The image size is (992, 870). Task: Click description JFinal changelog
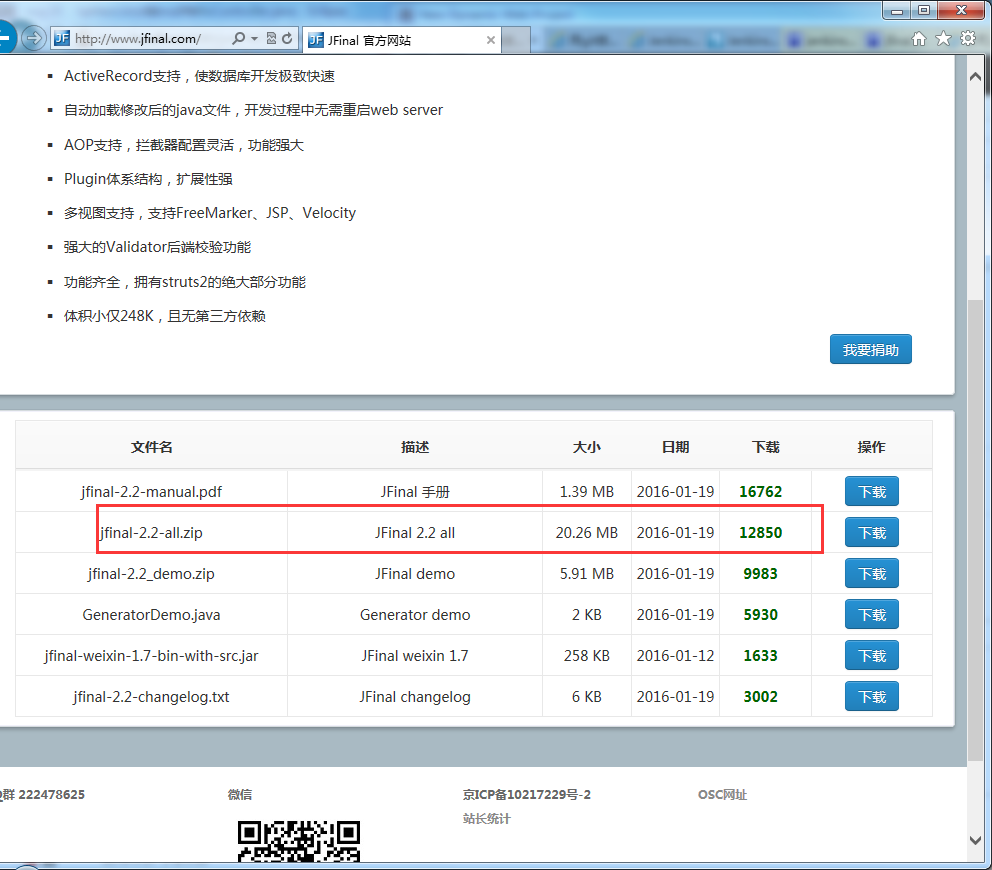pos(415,697)
